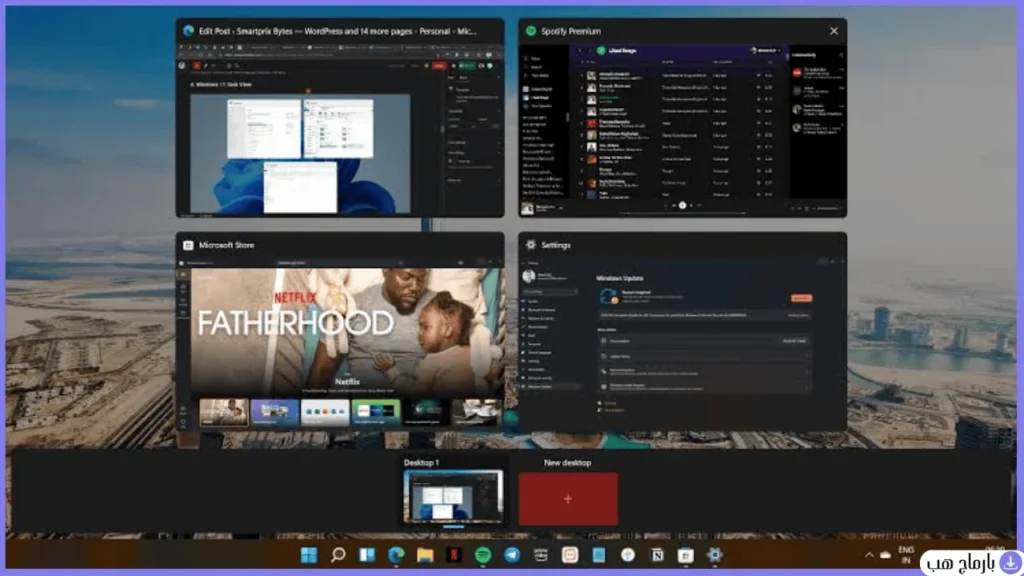Viewport: 1024px width, 576px height.
Task: Launch Microsoft Edge from the taskbar
Action: coord(396,555)
